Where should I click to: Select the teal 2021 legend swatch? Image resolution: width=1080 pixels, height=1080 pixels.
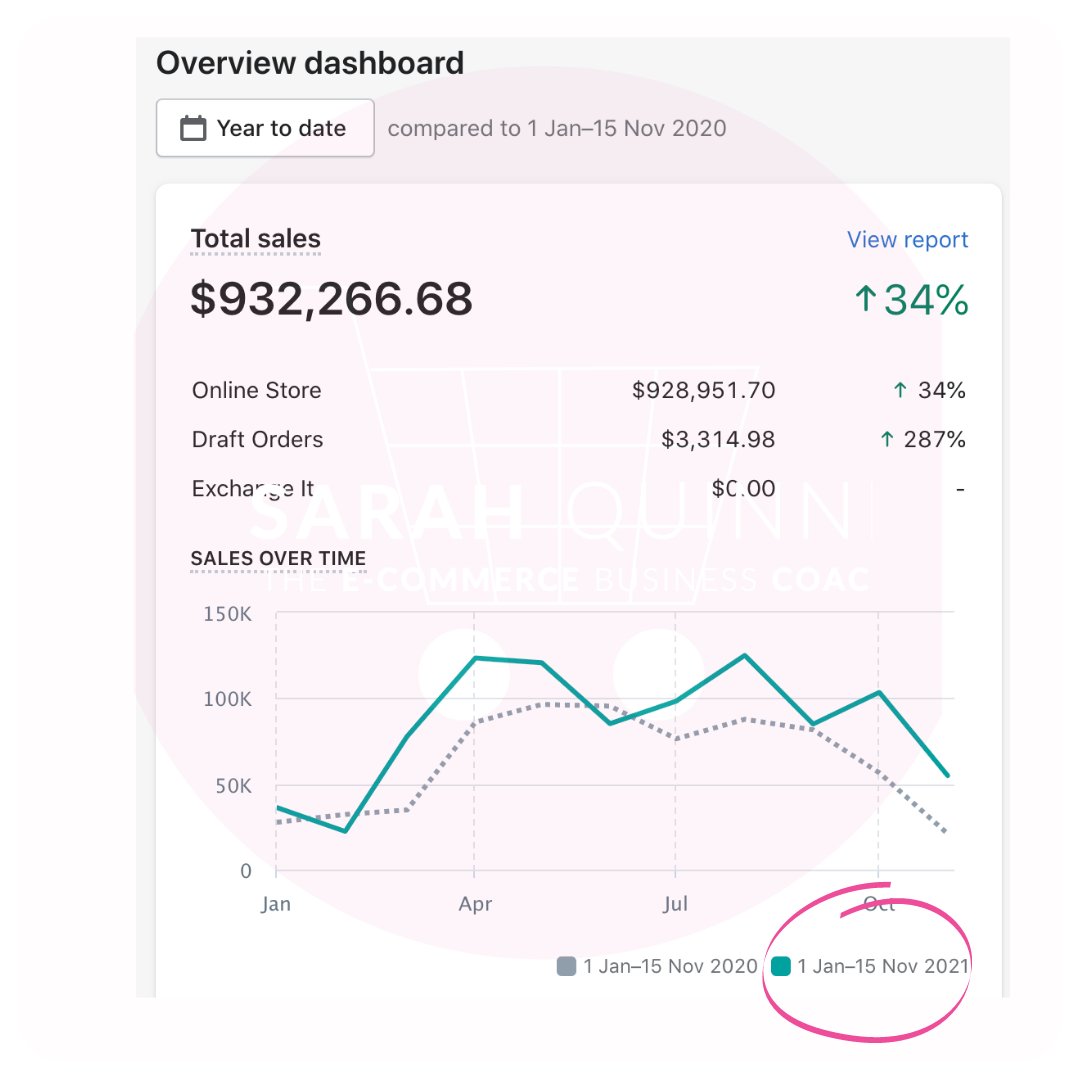click(x=780, y=966)
